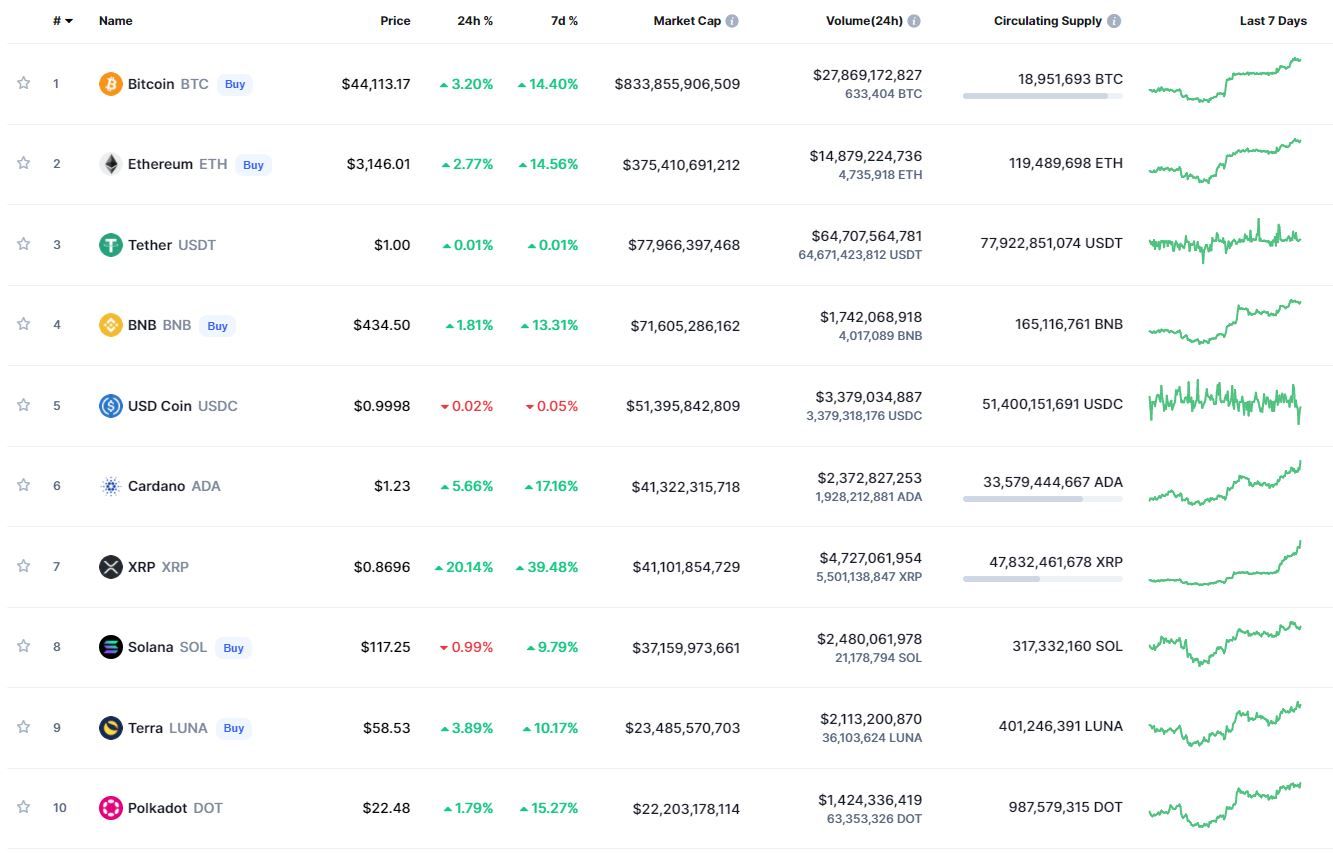Click the Cardano circulating supply progress bar
This screenshot has width=1333, height=853.
pyautogui.click(x=1043, y=499)
